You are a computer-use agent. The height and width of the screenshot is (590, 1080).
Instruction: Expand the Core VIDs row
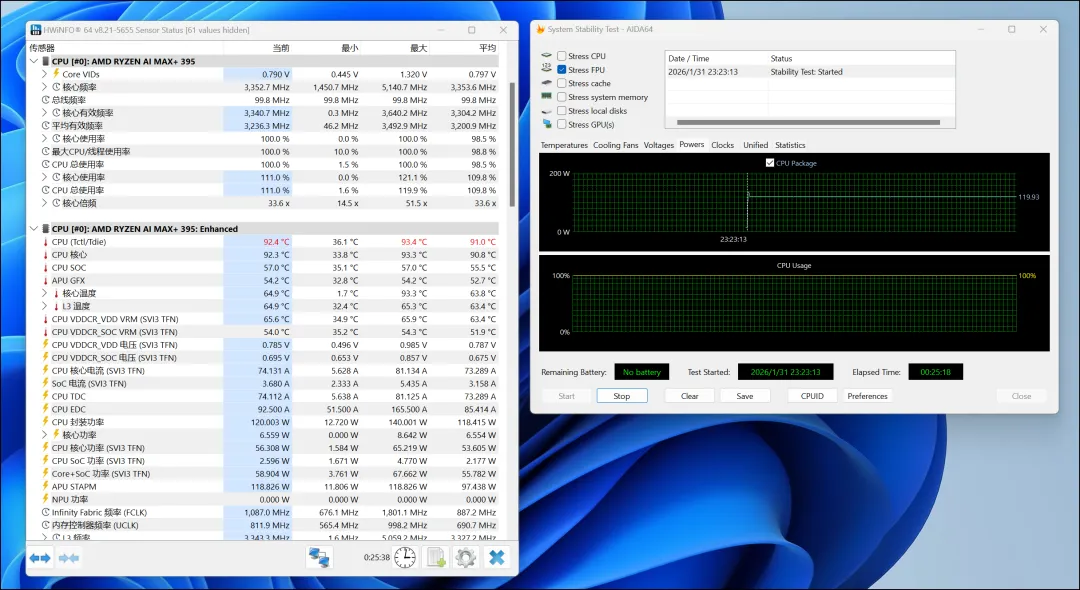(44, 74)
